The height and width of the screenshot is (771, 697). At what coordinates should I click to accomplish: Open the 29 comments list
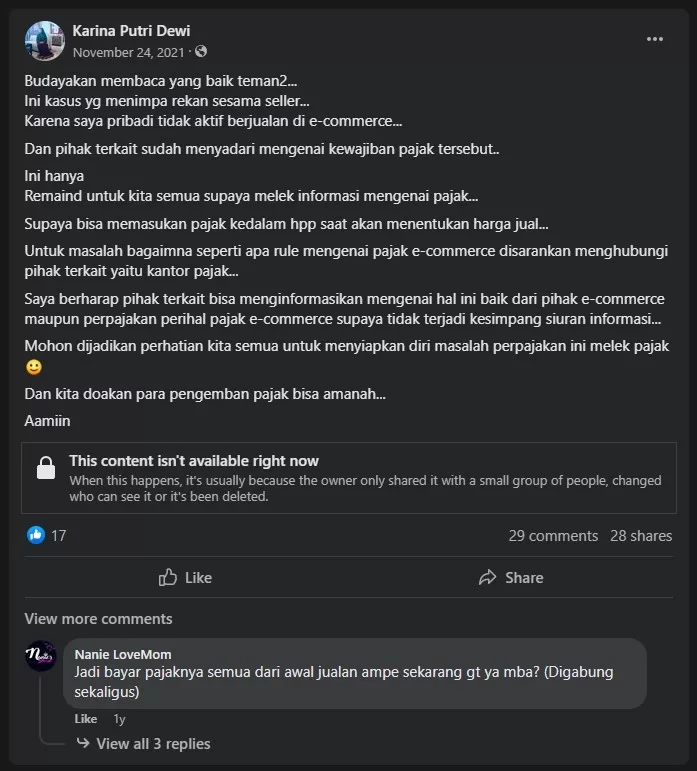[x=553, y=536]
